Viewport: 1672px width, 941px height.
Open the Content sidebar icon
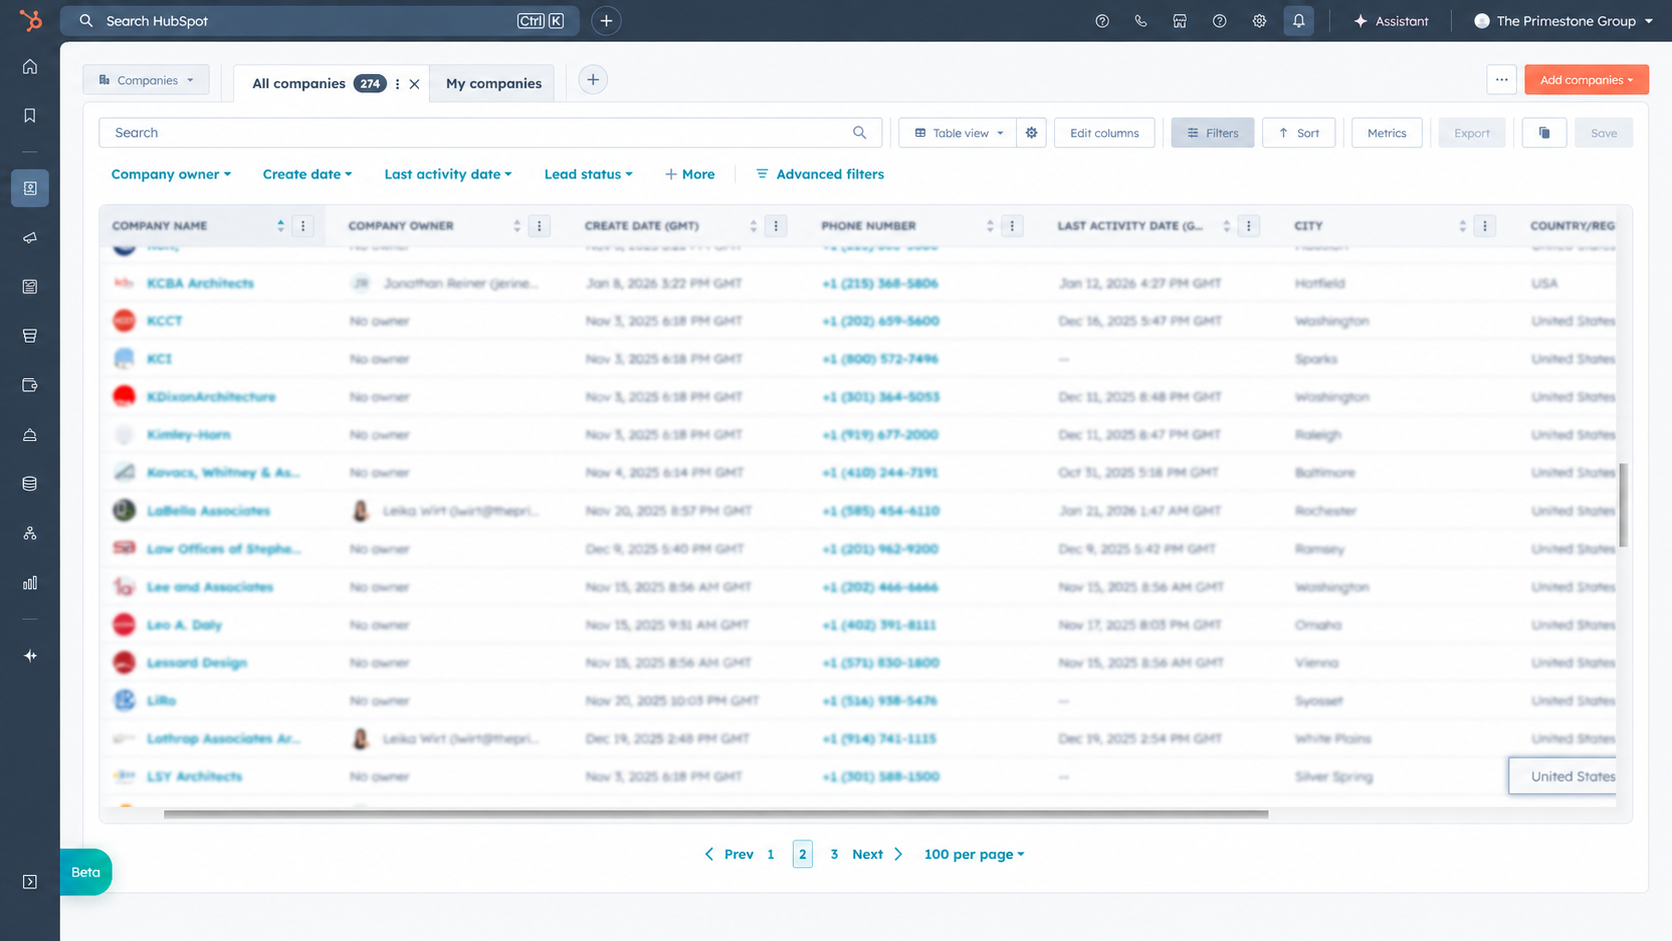[30, 287]
